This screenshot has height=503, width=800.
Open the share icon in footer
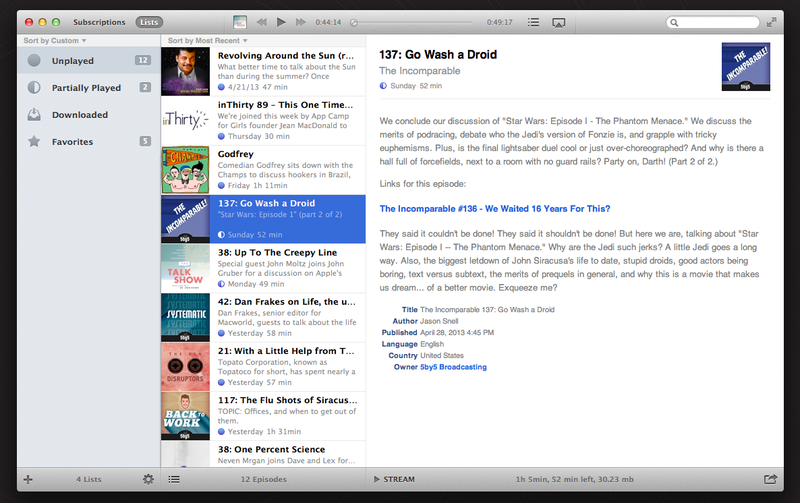pyautogui.click(x=770, y=479)
